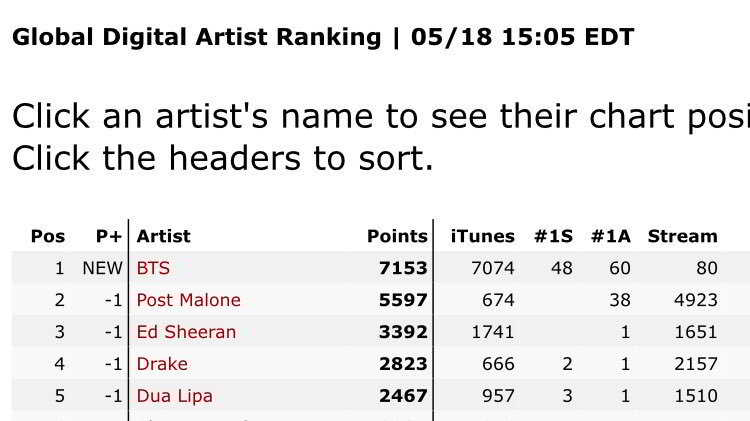Click the NEW indicator in BTS row
The width and height of the screenshot is (750, 421).
(102, 268)
